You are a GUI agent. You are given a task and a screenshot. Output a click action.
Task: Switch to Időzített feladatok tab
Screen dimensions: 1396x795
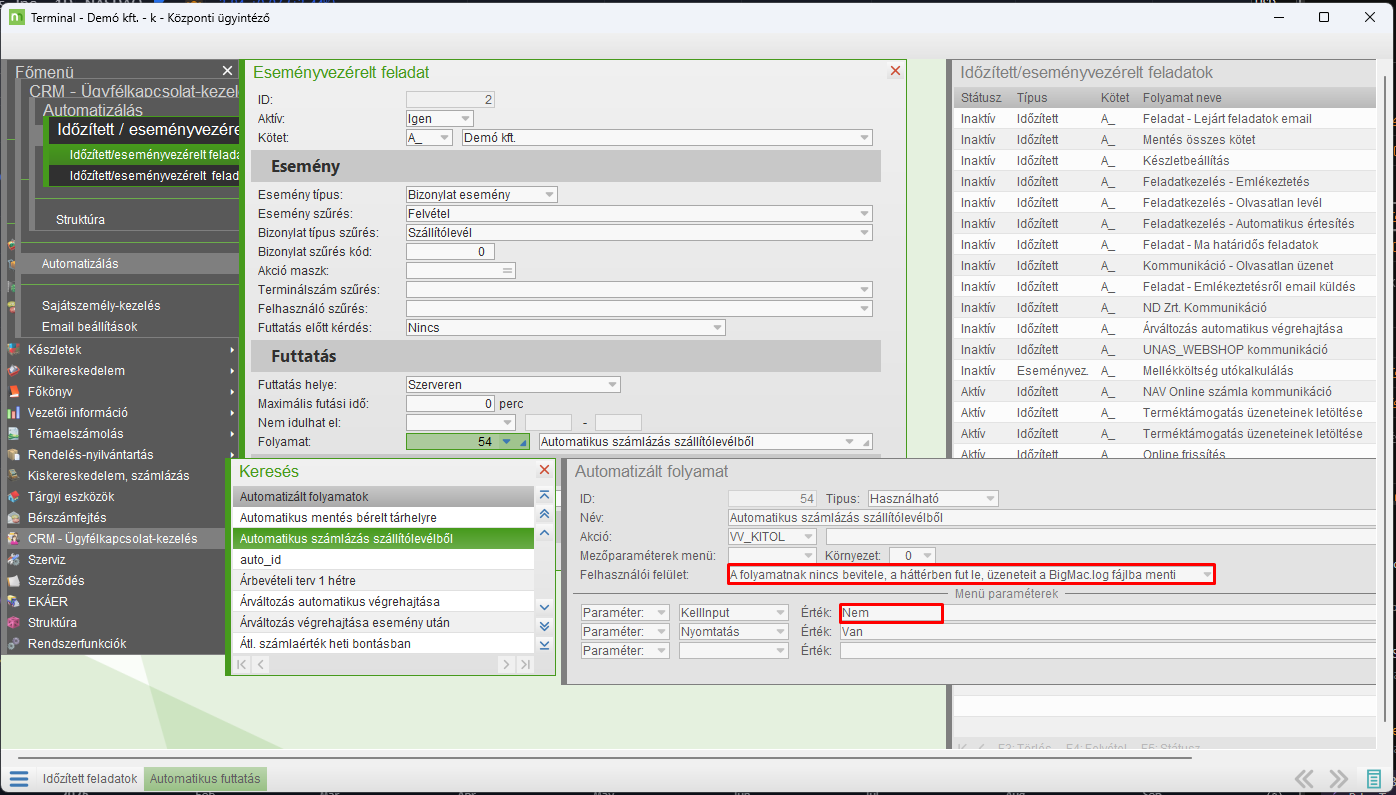90,779
